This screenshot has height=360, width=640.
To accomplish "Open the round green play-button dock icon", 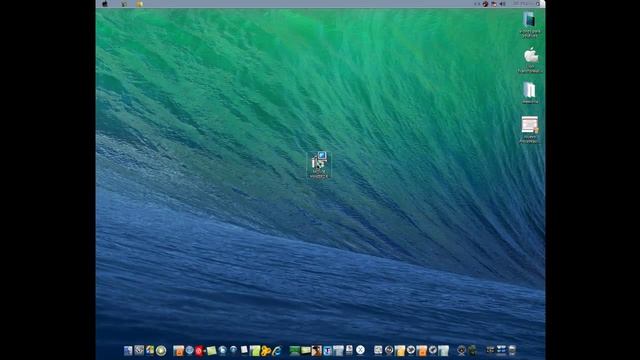I will coord(161,350).
